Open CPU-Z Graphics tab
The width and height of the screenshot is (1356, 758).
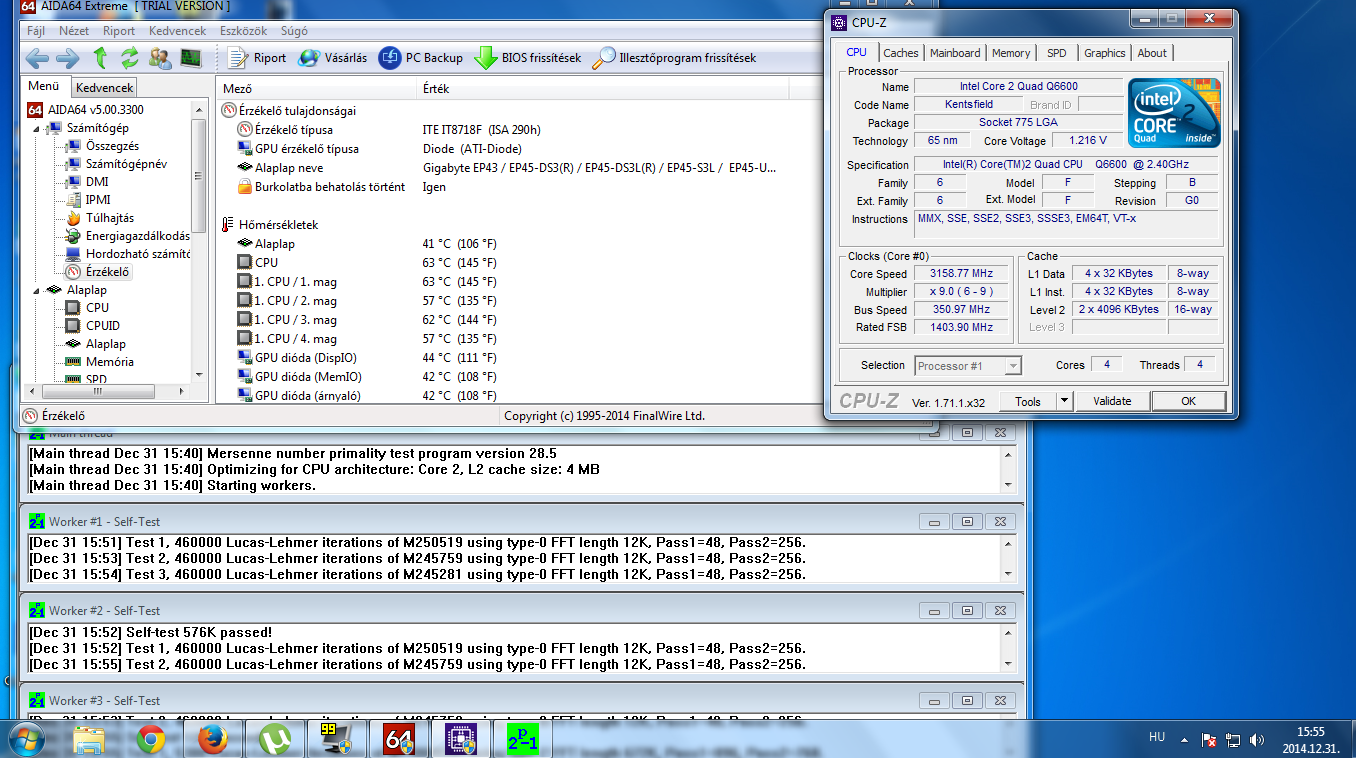point(1105,53)
